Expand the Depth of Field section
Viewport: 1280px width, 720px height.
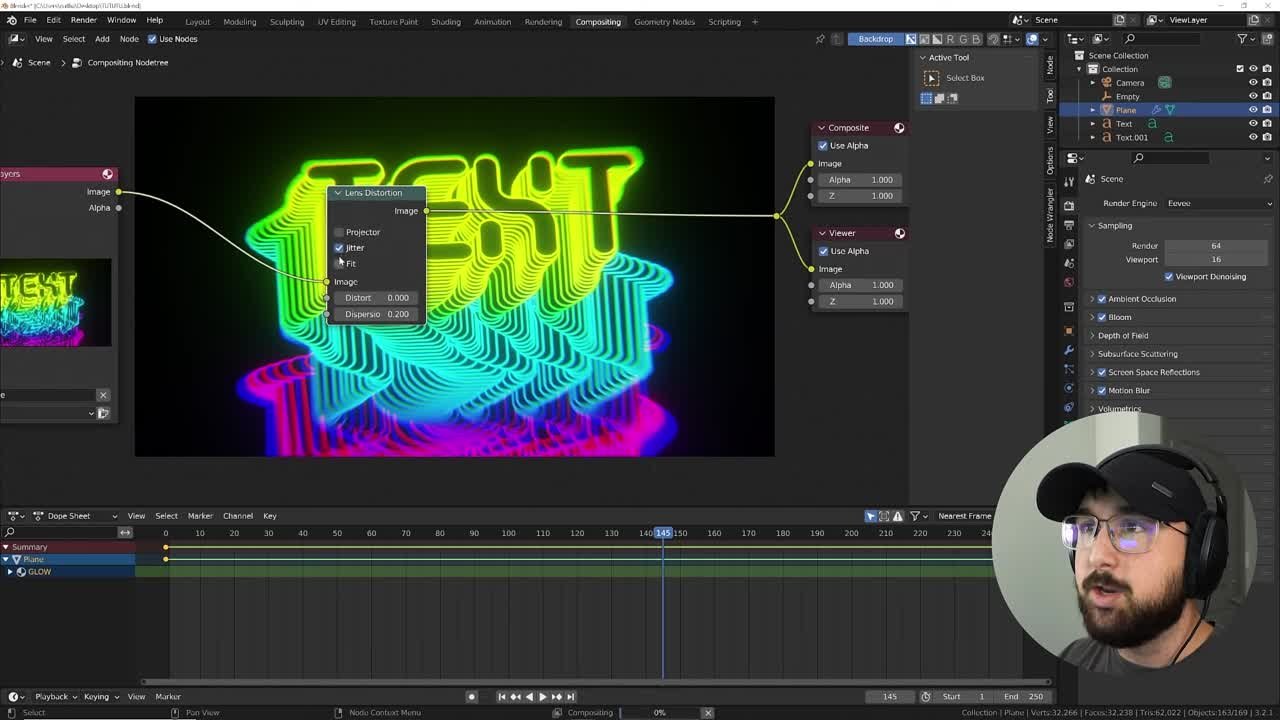[x=1091, y=335]
